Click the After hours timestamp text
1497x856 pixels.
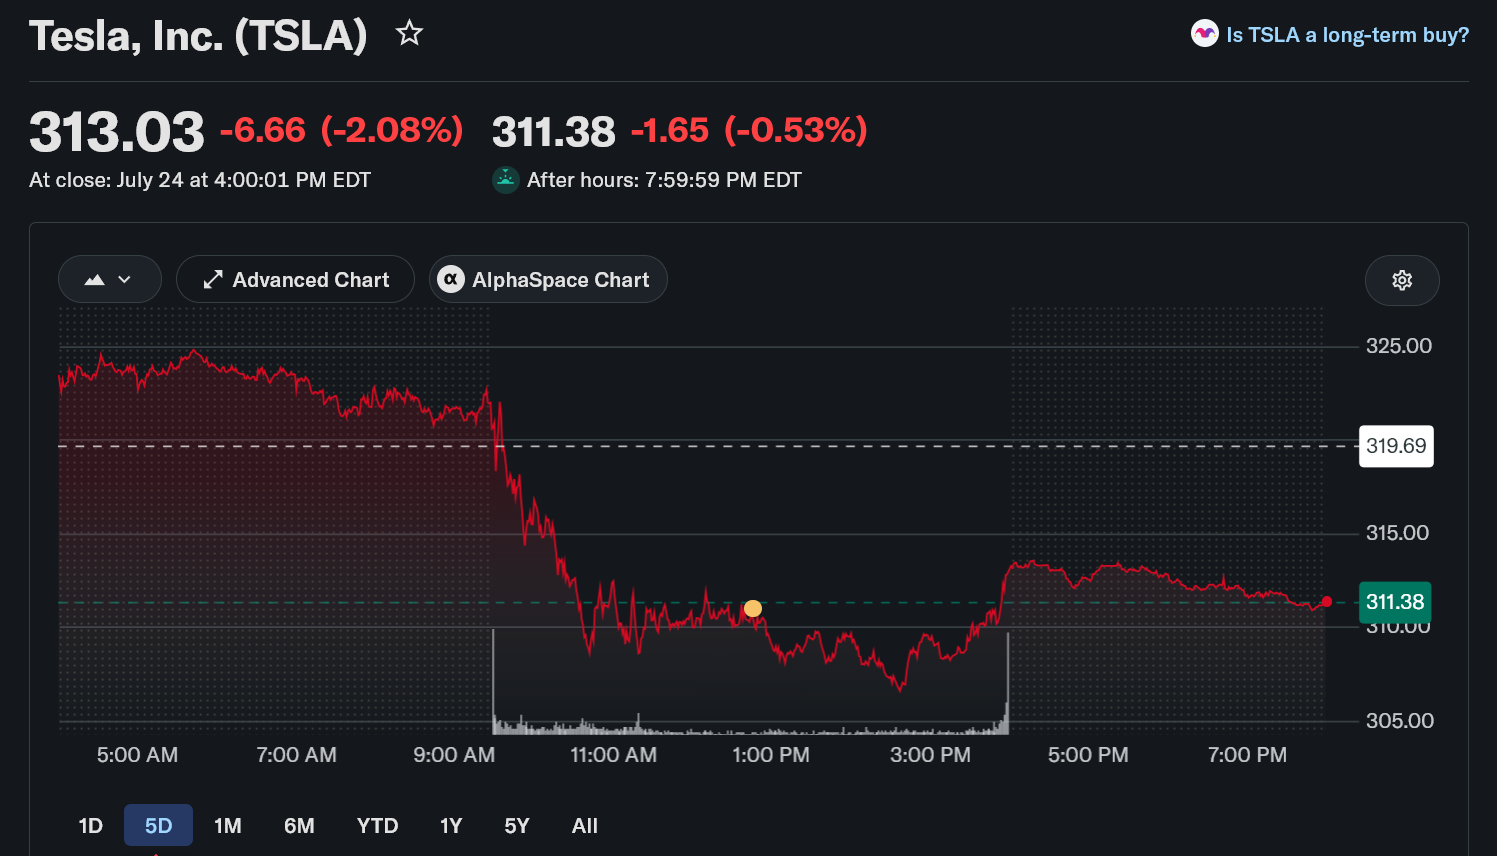tap(664, 180)
